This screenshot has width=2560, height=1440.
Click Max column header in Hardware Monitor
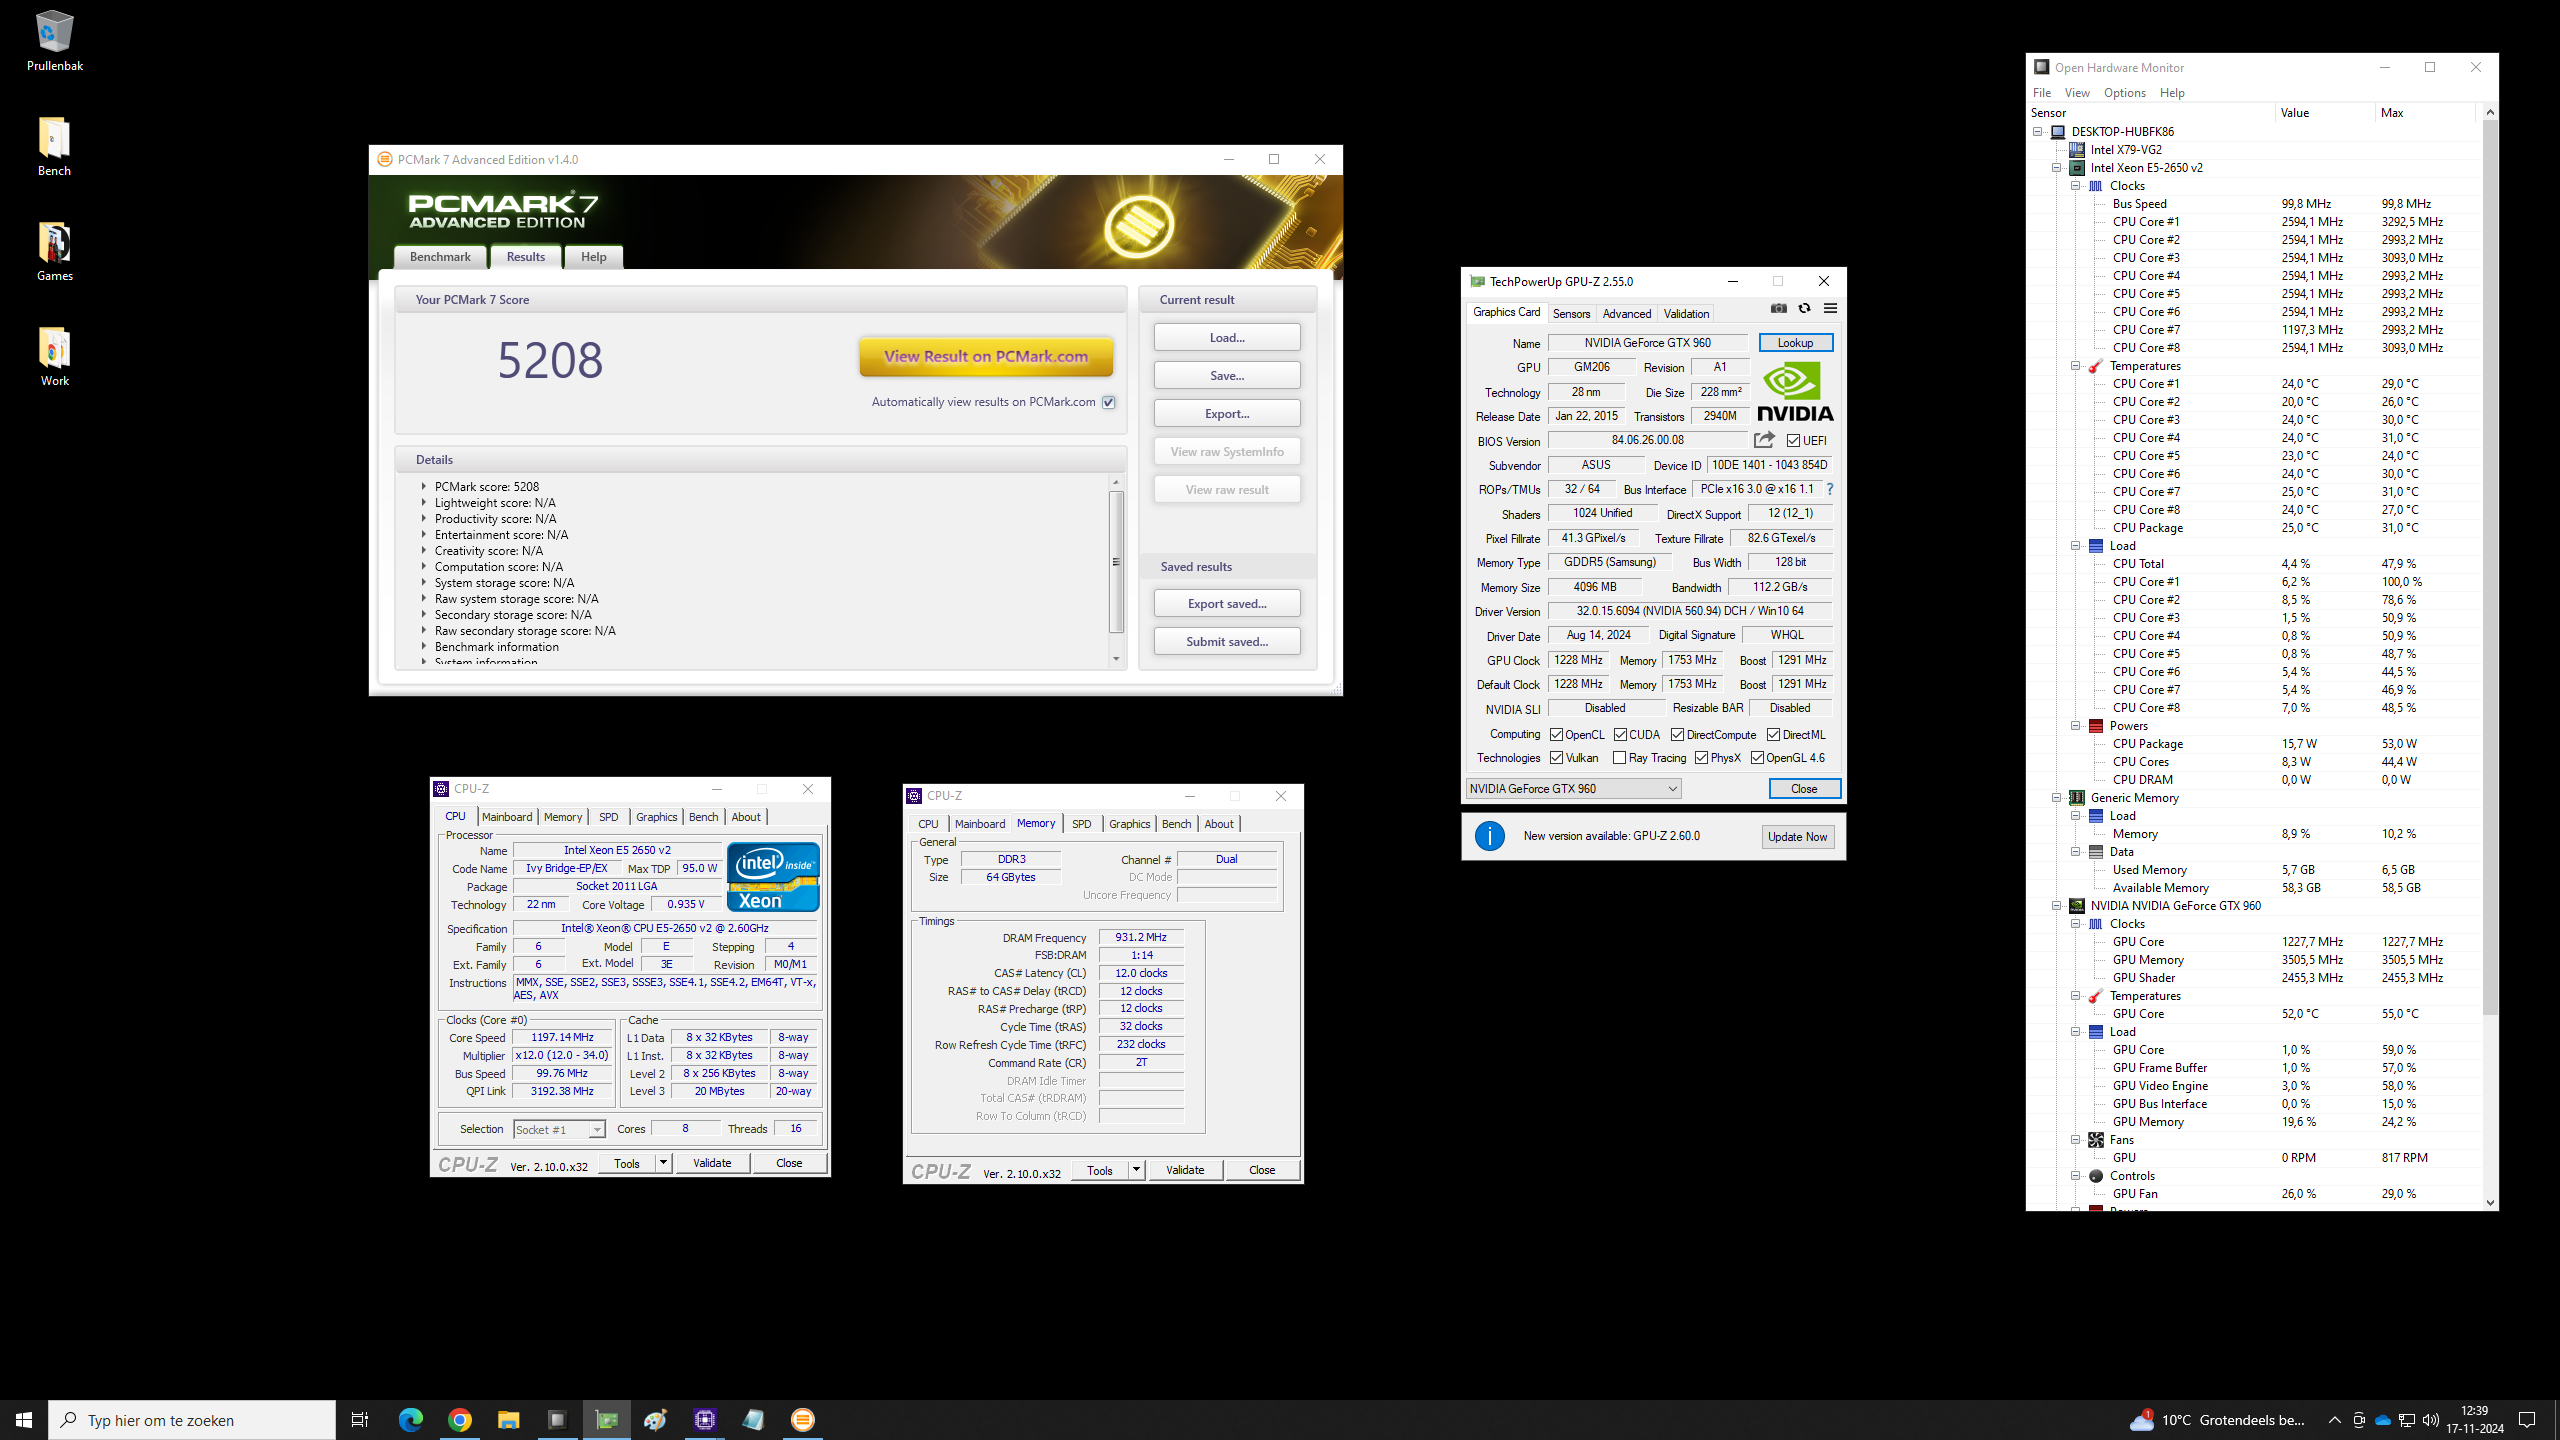pos(2424,113)
